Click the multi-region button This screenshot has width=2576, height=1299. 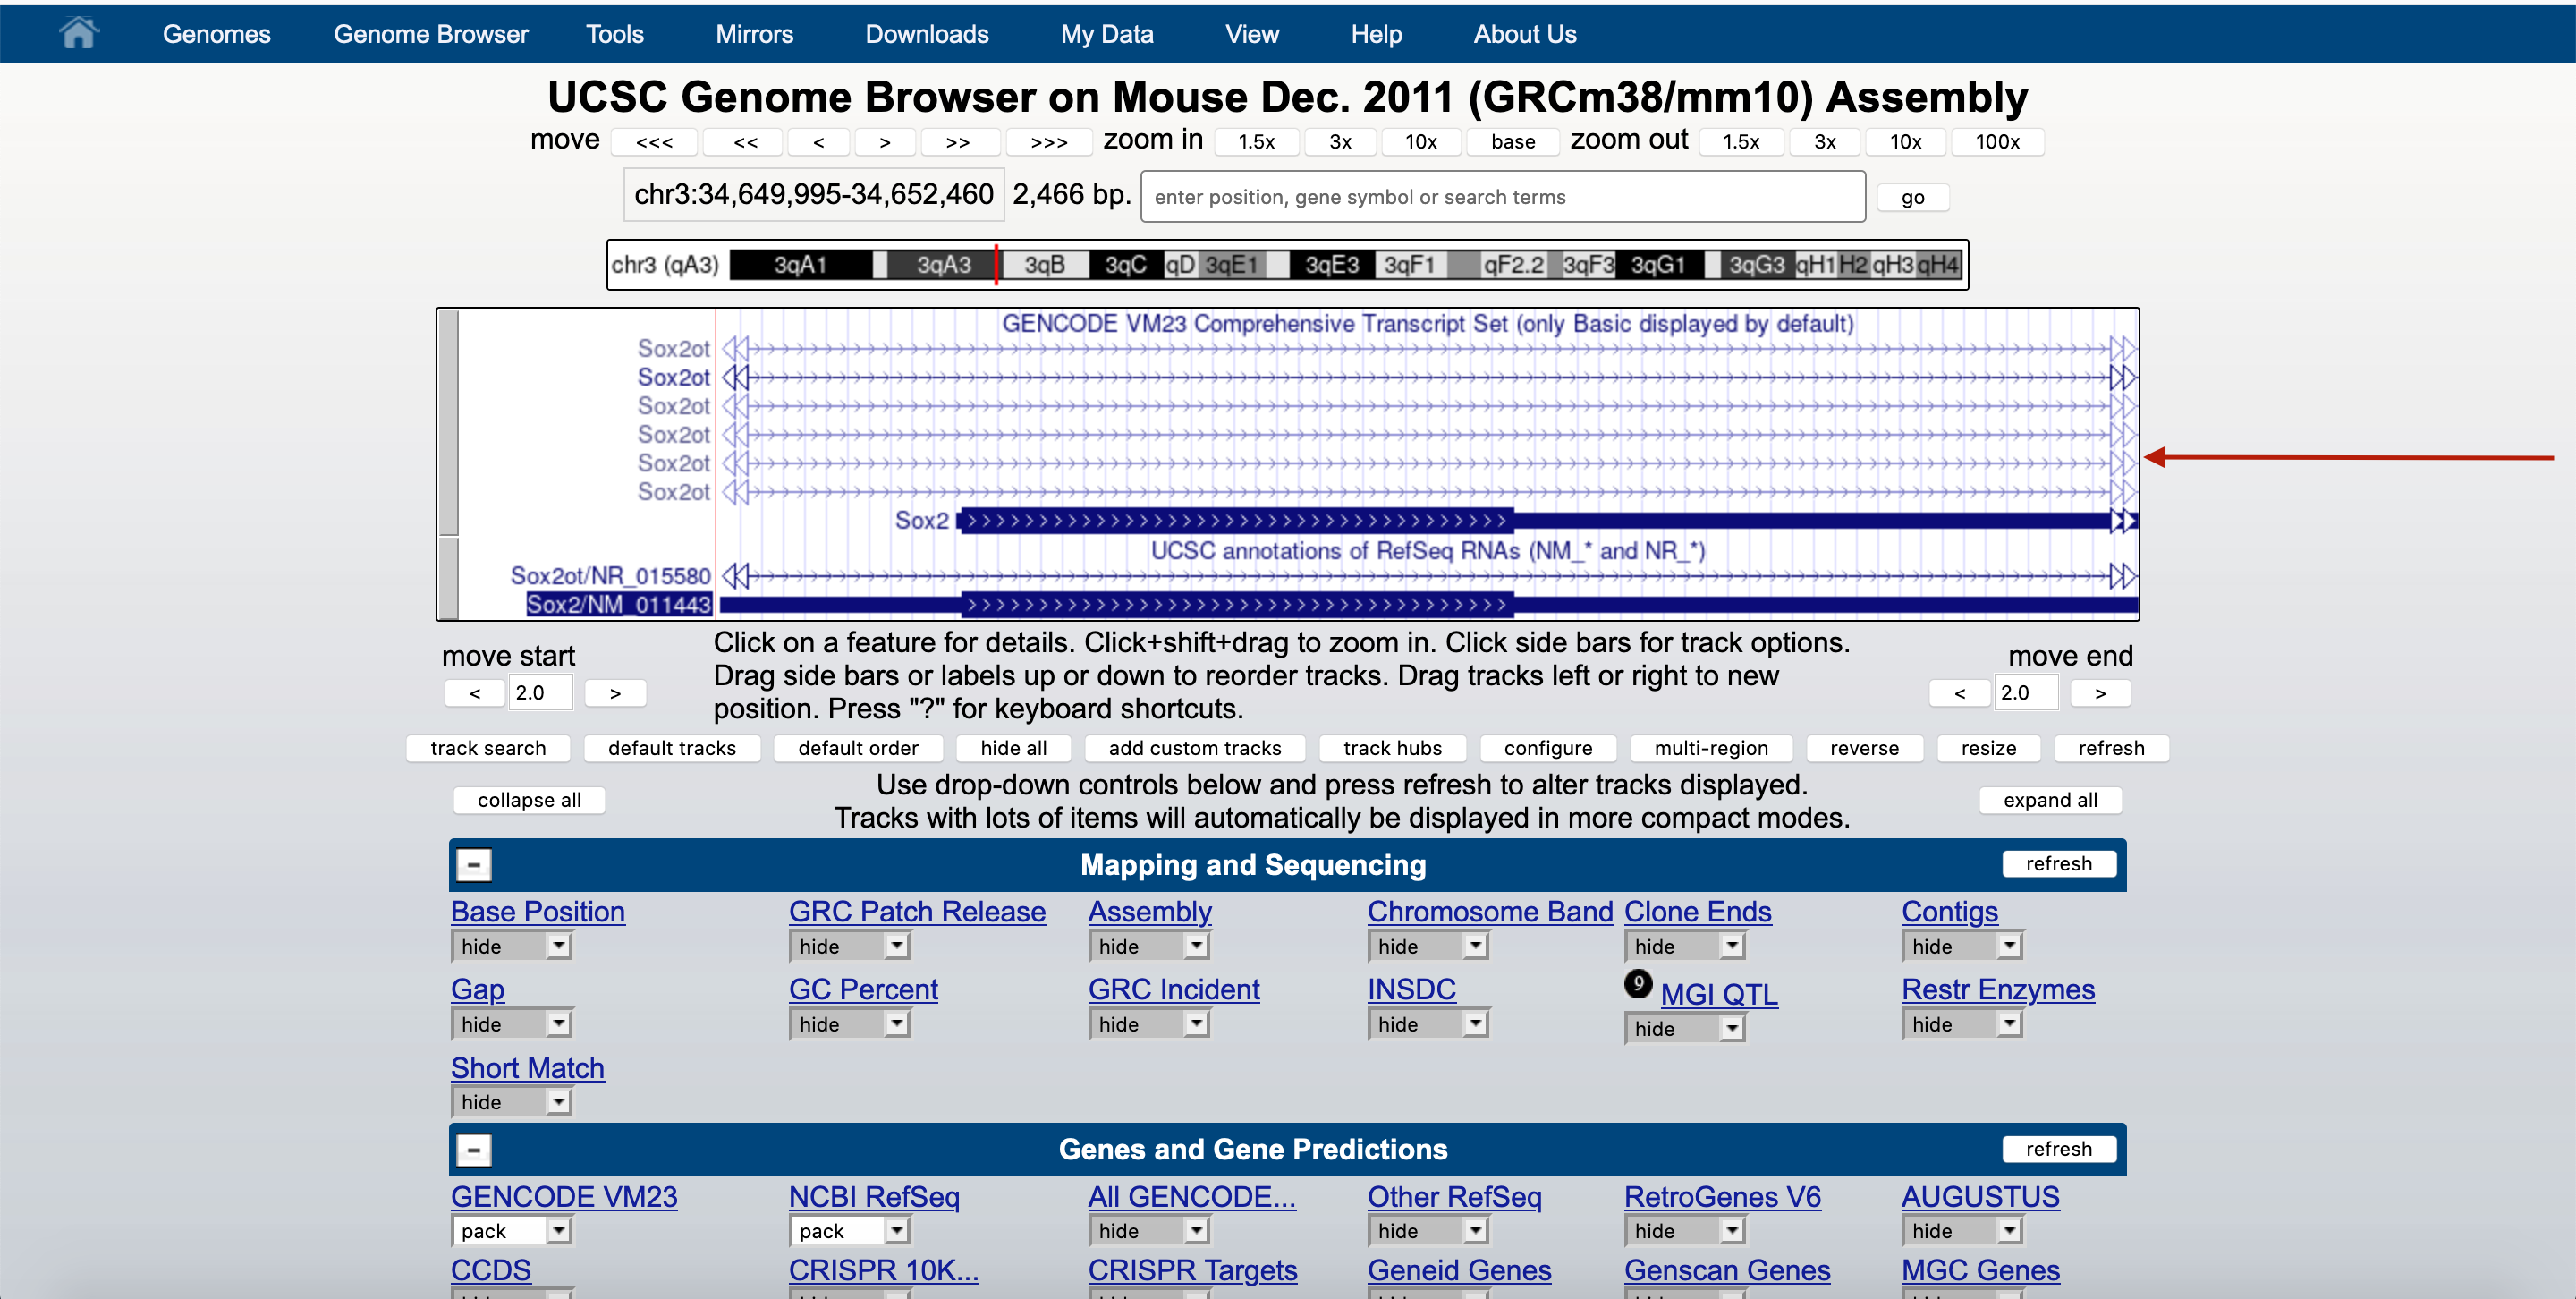coord(1711,748)
